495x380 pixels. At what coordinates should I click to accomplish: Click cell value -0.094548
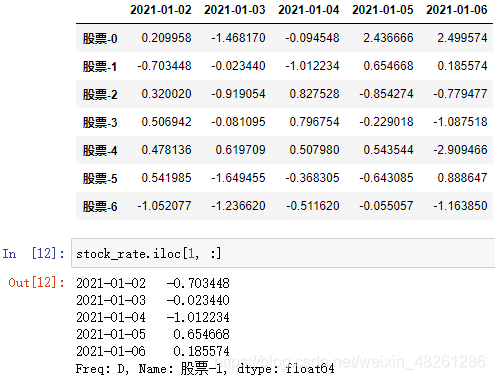(x=312, y=38)
